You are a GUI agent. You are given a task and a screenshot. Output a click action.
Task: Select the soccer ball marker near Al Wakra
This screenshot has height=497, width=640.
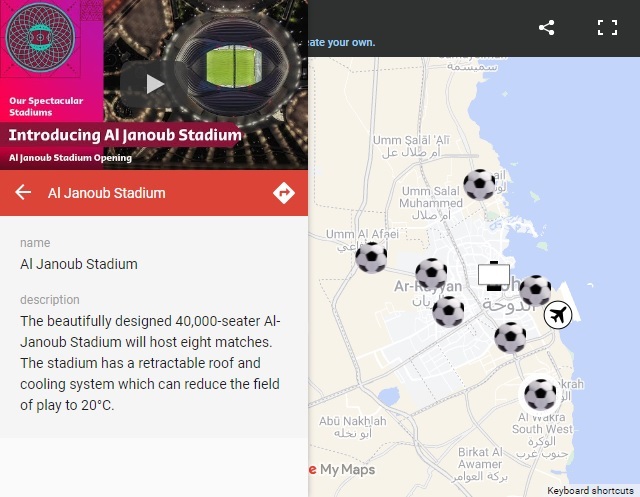[540, 394]
